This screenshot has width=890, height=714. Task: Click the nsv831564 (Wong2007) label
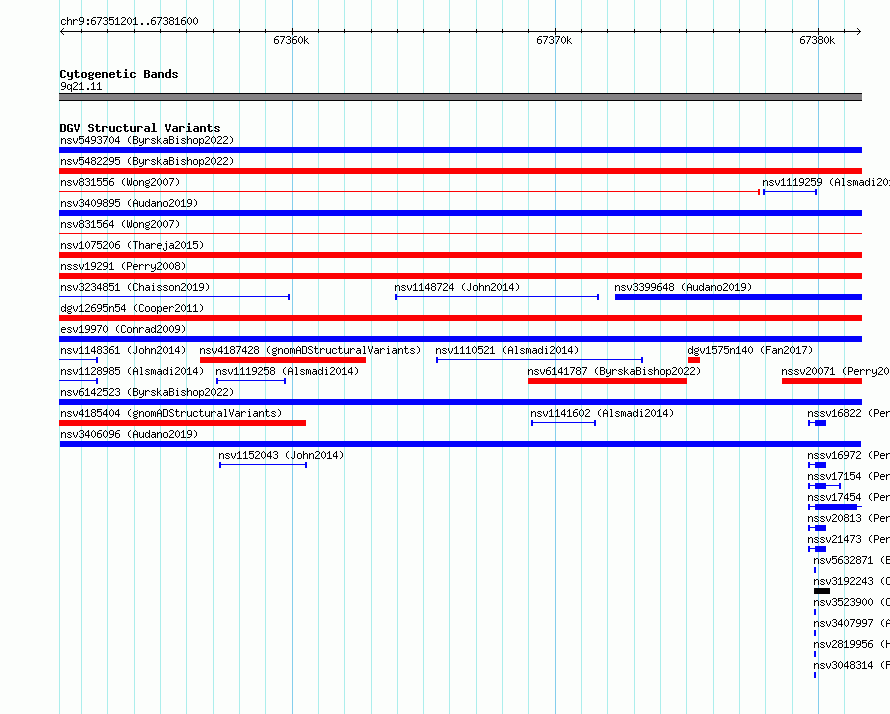pyautogui.click(x=120, y=224)
